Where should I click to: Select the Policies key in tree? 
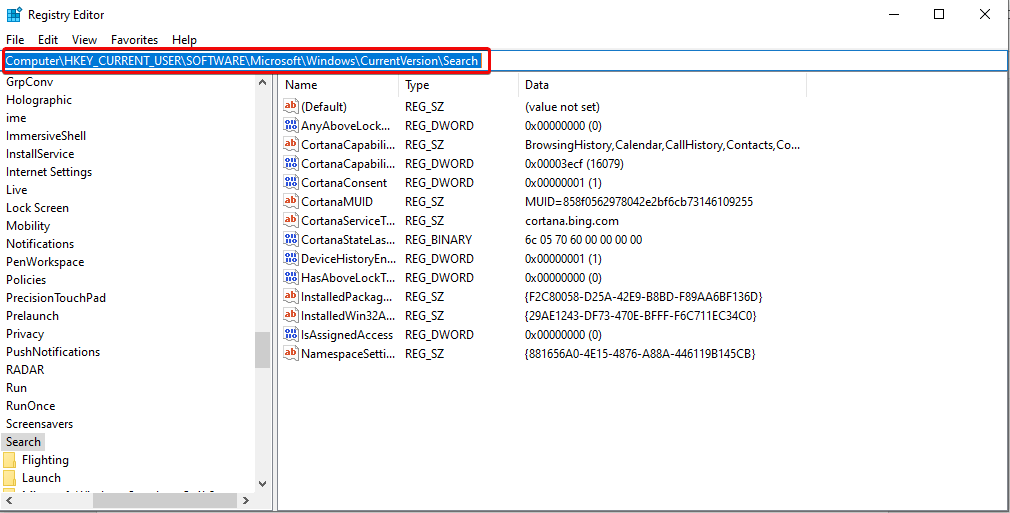coord(26,280)
